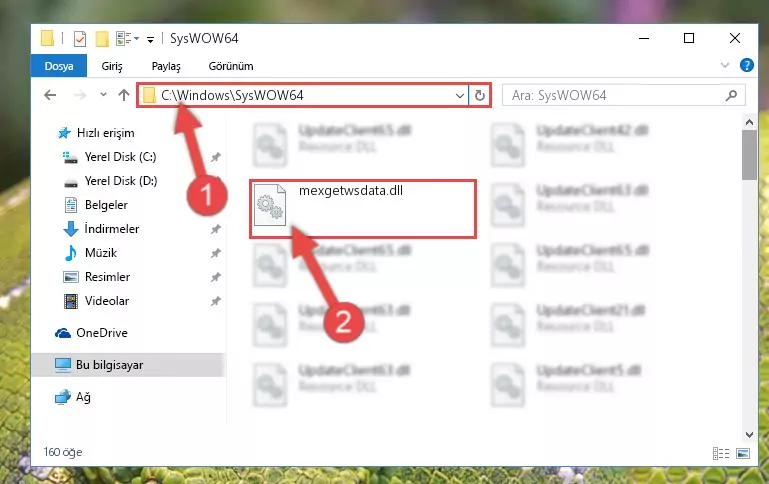Viewport: 769px width, 484px height.
Task: Go up one folder level
Action: point(124,95)
